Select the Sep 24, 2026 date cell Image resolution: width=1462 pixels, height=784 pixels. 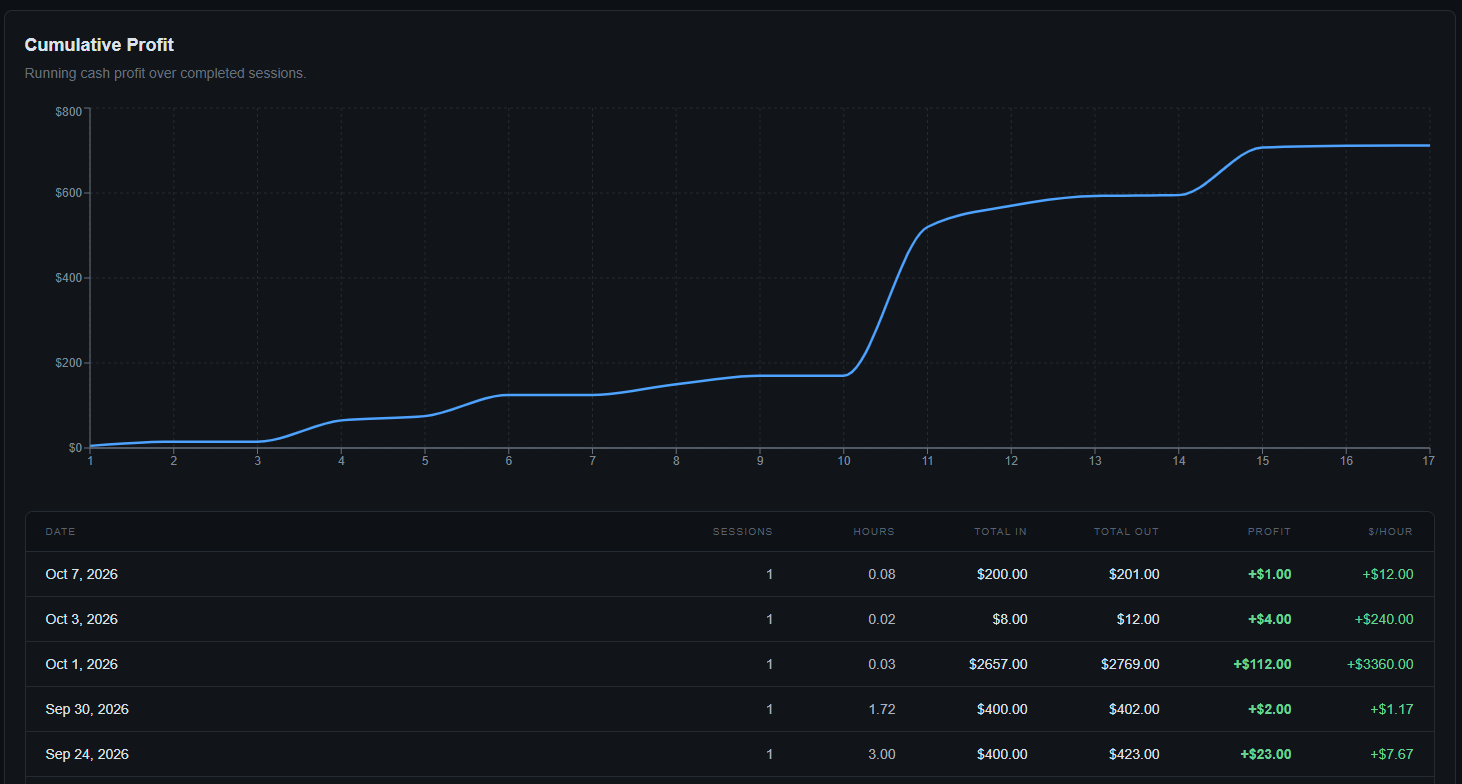[x=87, y=754]
